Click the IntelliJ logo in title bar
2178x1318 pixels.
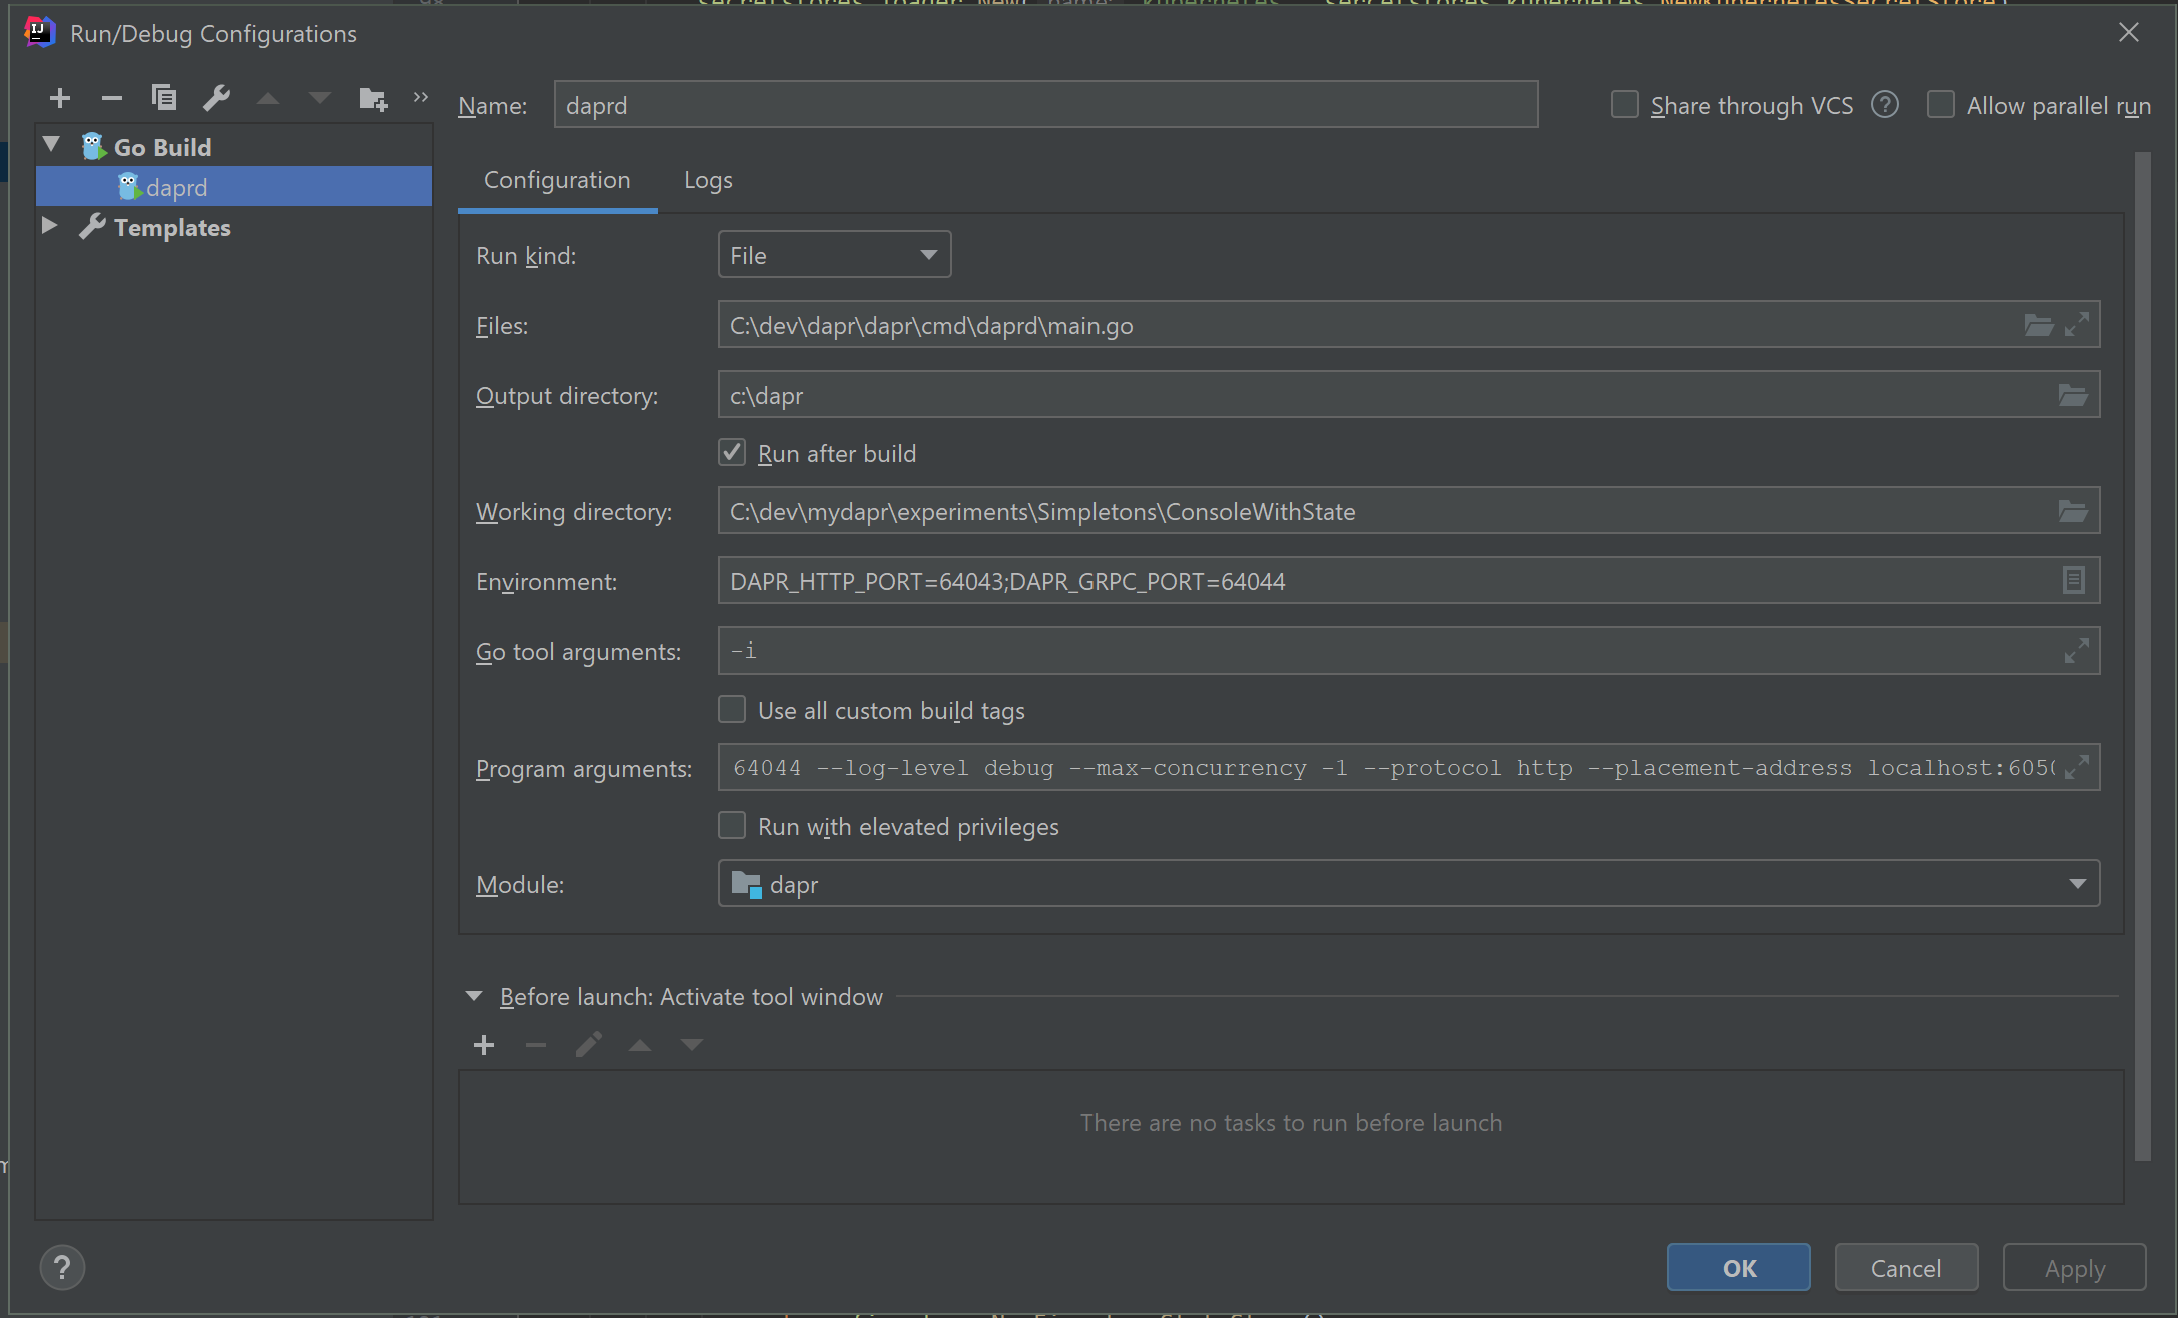point(40,32)
